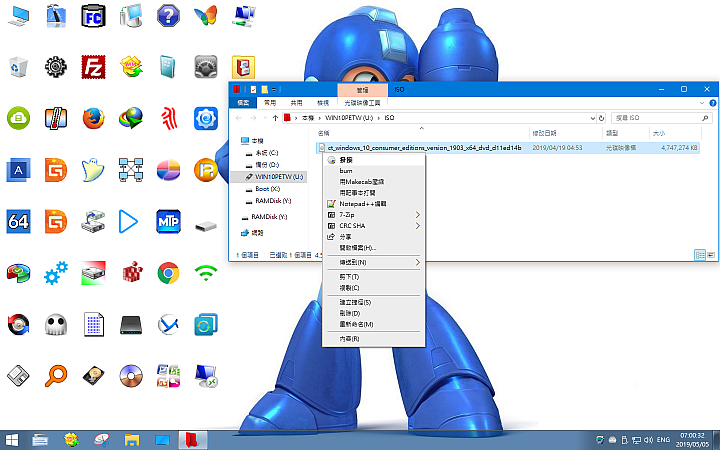Viewport: 720px width, 450px height.
Task: Open the FileZilla desktop icon
Action: click(x=93, y=67)
